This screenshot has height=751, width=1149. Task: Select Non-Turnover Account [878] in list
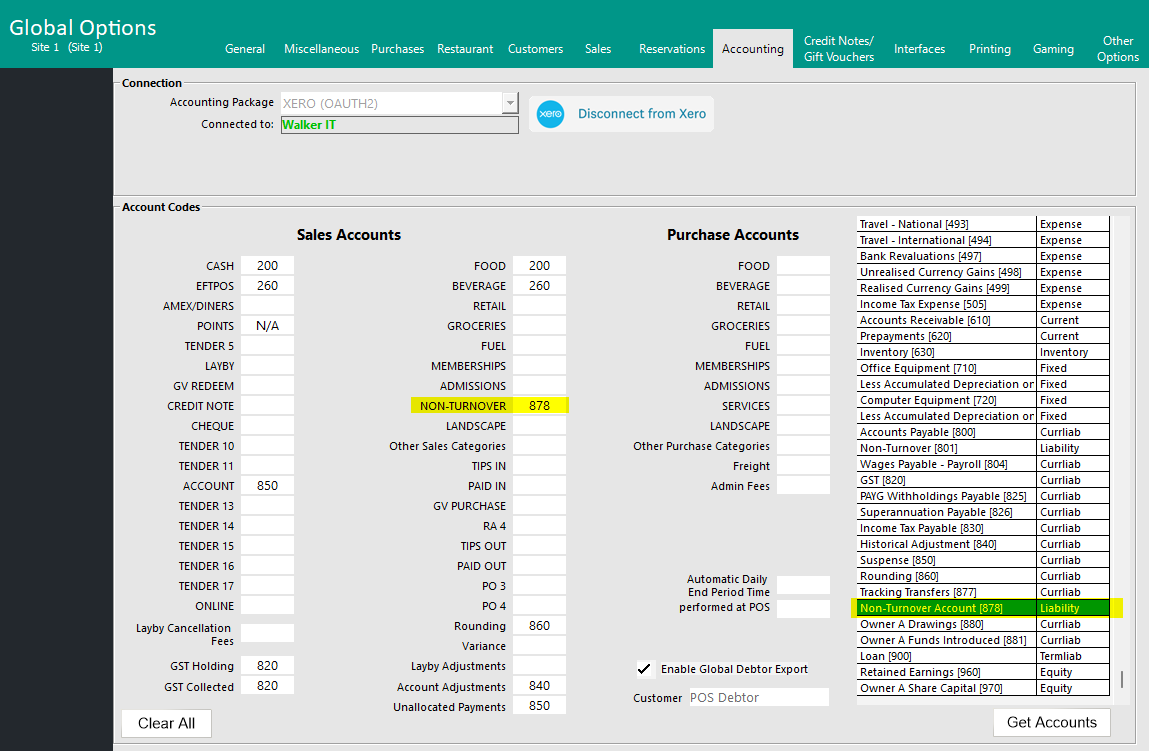(946, 608)
